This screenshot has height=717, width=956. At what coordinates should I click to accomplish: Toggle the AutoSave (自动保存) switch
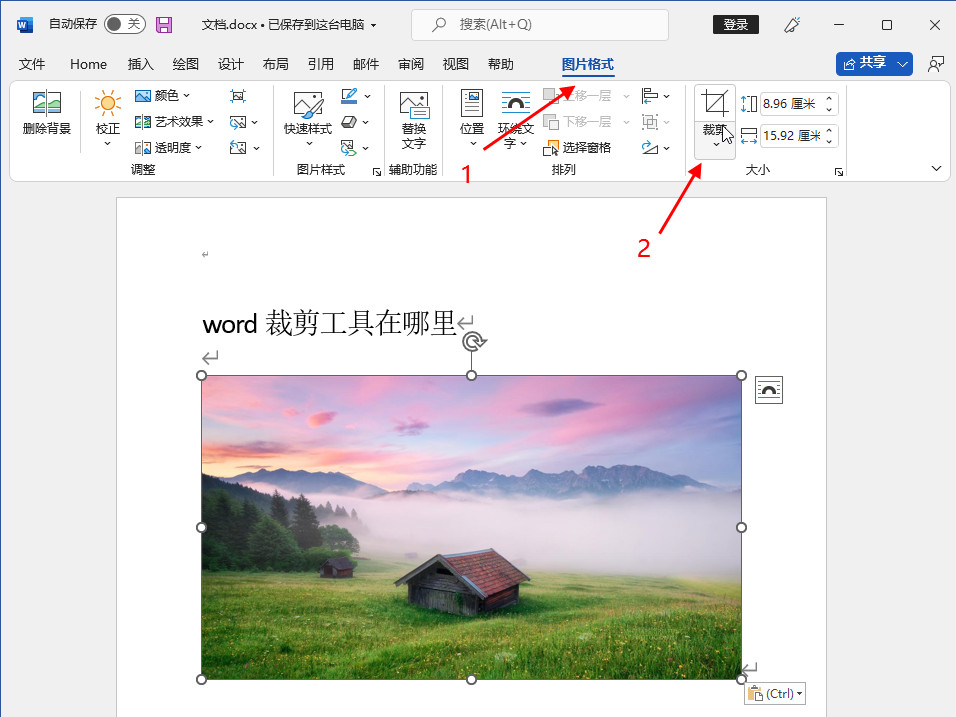coord(124,25)
